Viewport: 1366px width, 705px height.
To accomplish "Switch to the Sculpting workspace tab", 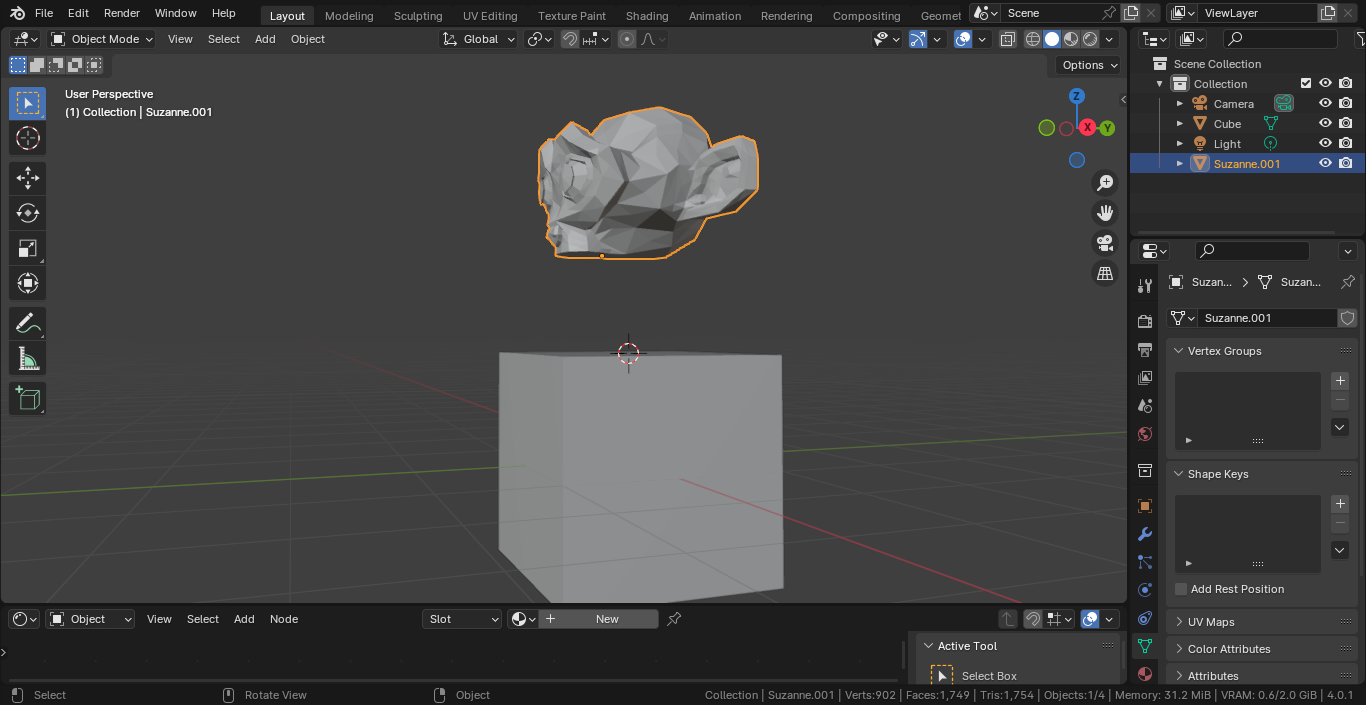I will [418, 16].
